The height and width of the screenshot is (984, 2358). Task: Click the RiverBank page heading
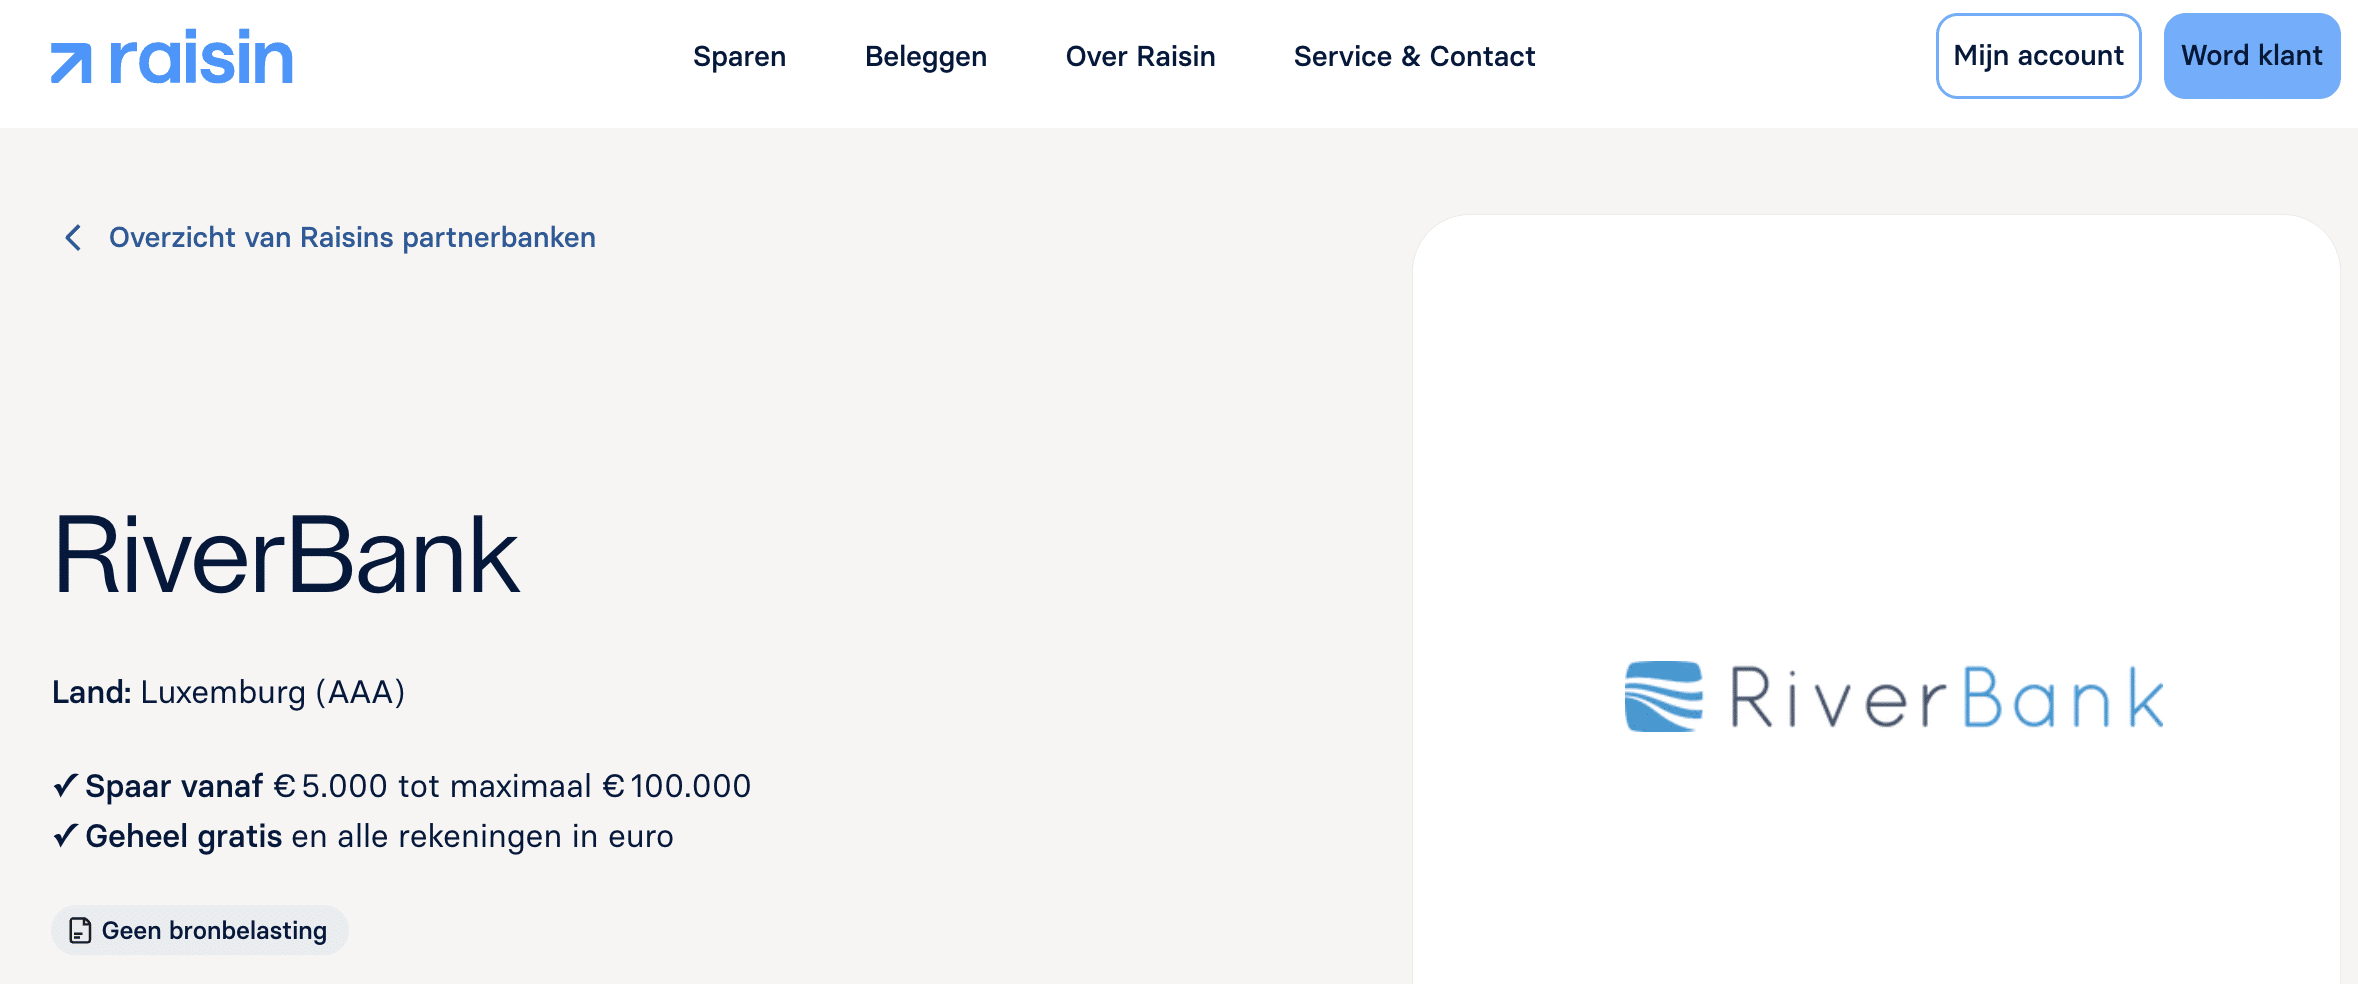tap(286, 555)
